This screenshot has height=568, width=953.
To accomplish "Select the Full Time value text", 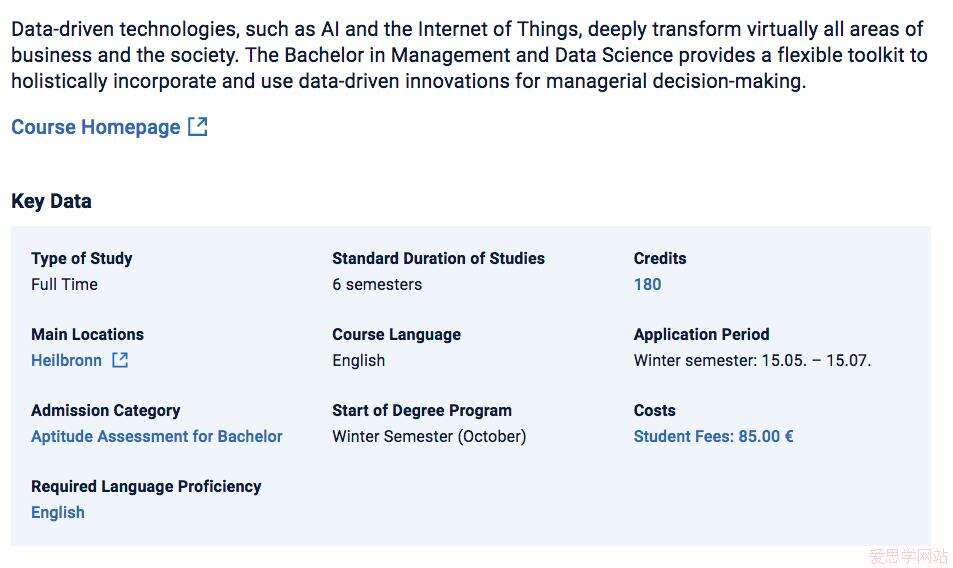I will [x=64, y=284].
